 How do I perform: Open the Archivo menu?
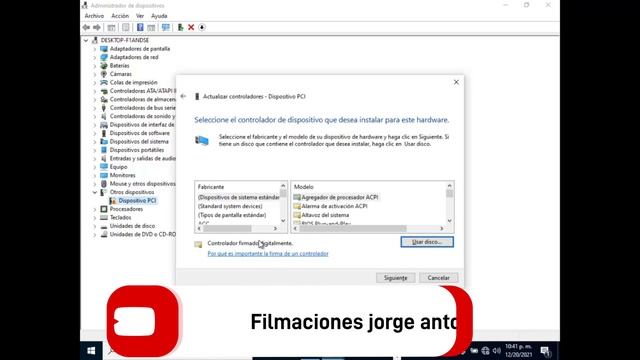point(94,16)
